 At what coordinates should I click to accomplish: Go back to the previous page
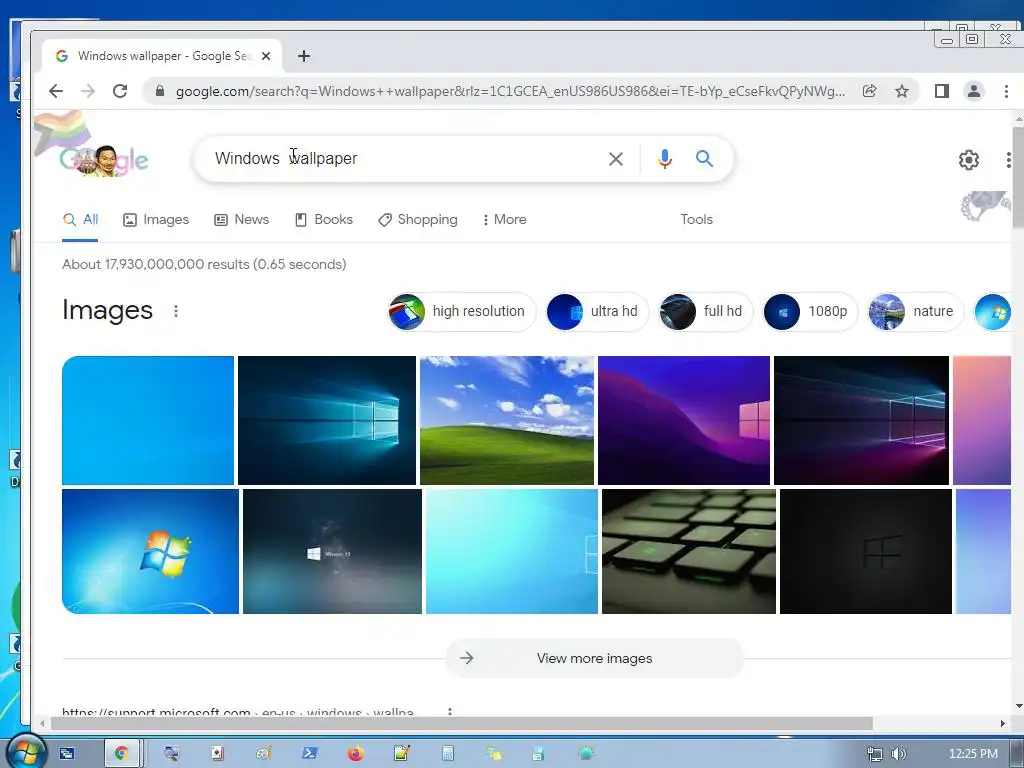(x=56, y=91)
